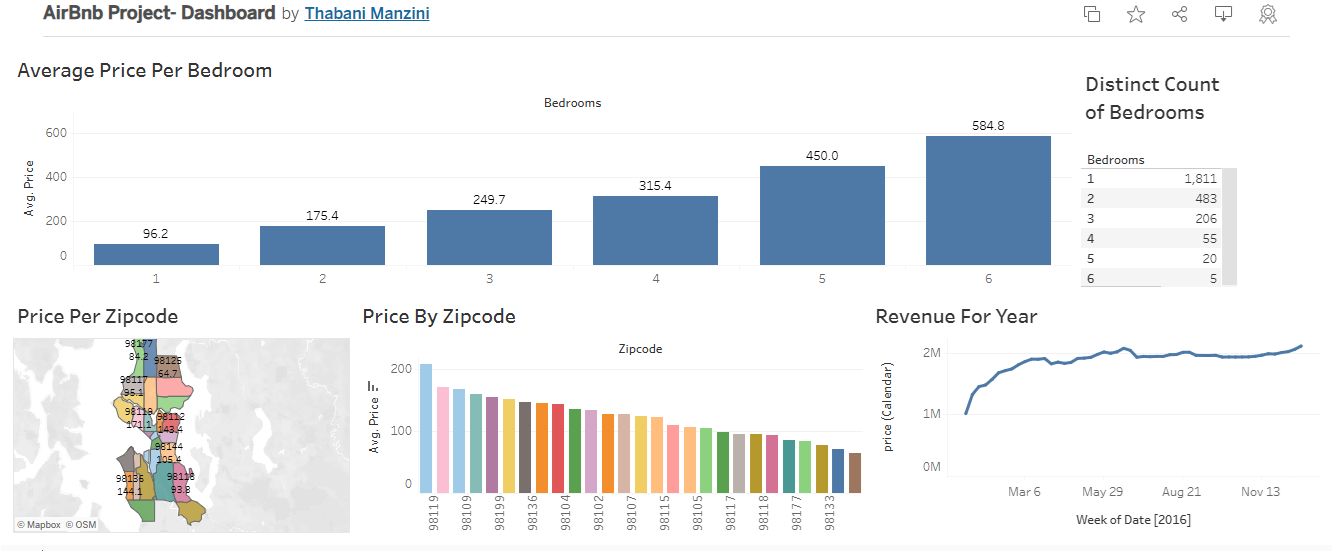Click the duplicate workbook copy icon
This screenshot has width=1338, height=551.
coord(1092,14)
